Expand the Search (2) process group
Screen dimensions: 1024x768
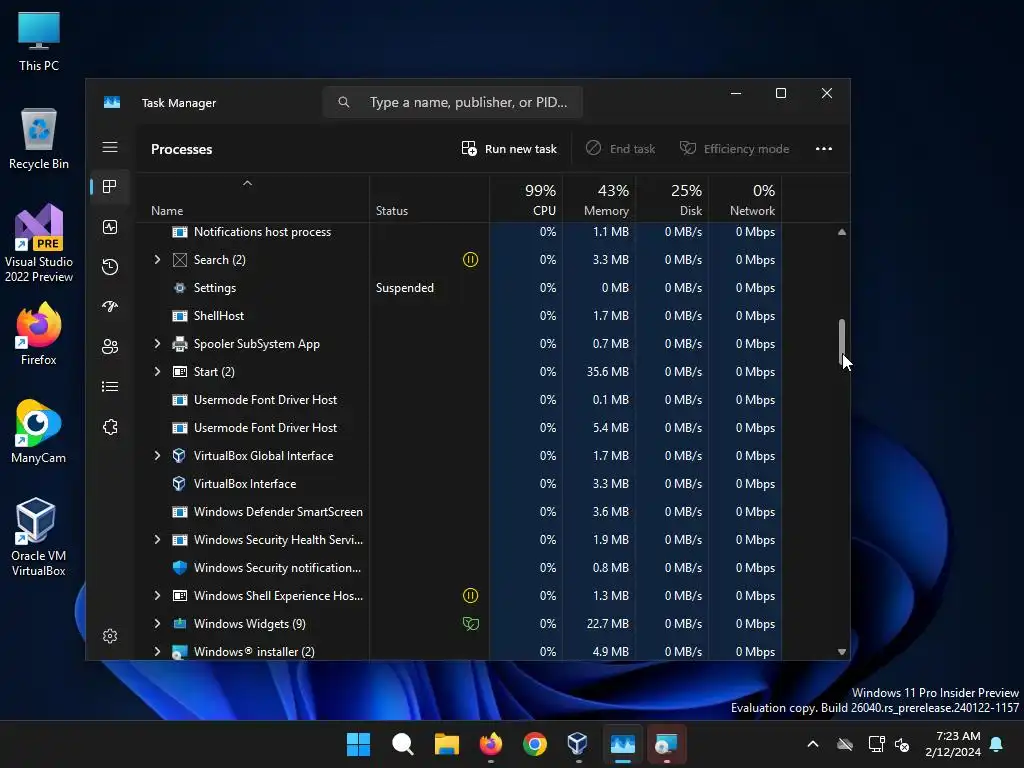[157, 260]
